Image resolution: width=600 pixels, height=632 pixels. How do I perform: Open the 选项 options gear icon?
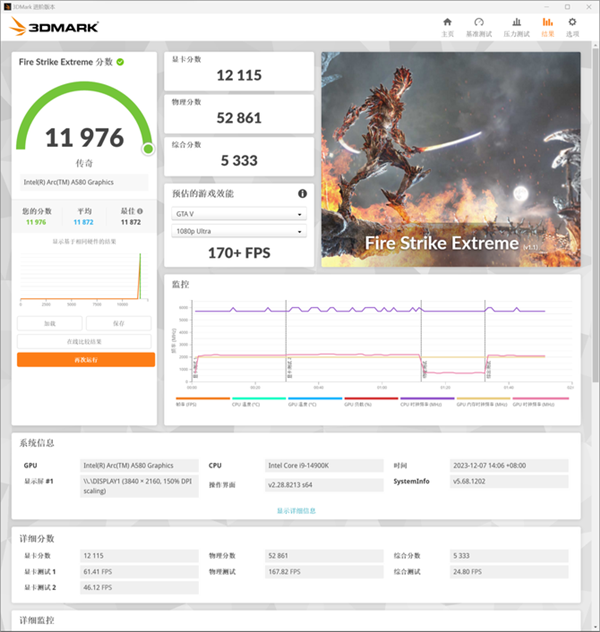click(x=572, y=26)
